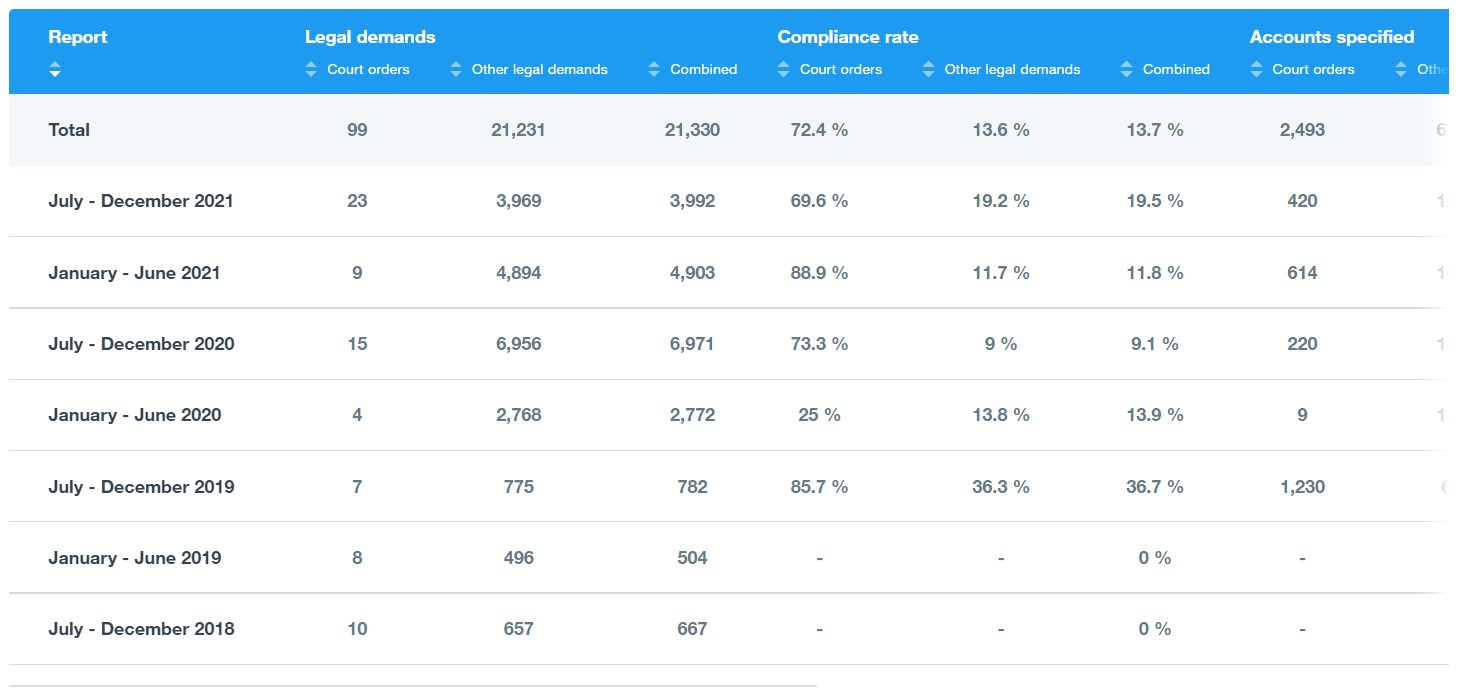Image resolution: width=1469 pixels, height=695 pixels.
Task: Open the January - June 2020 report row
Action: (x=134, y=415)
